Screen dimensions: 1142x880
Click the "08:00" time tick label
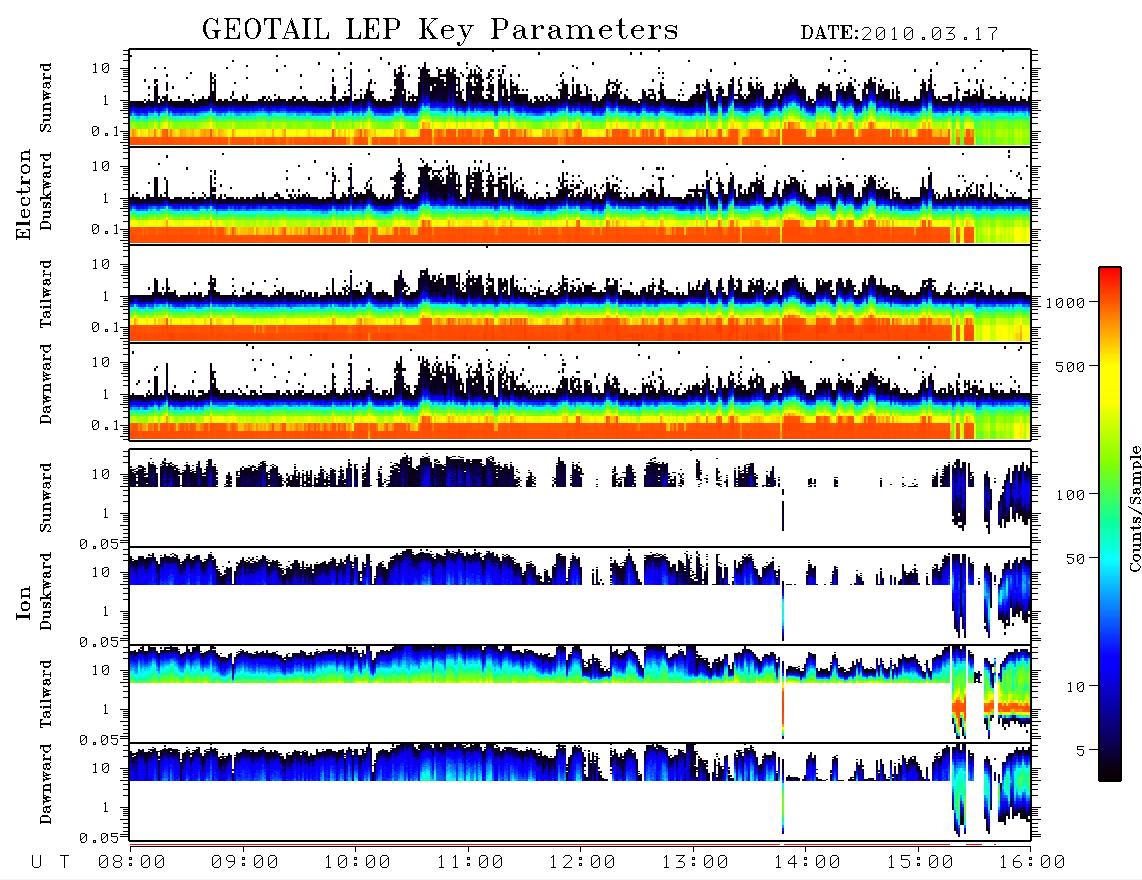(132, 862)
